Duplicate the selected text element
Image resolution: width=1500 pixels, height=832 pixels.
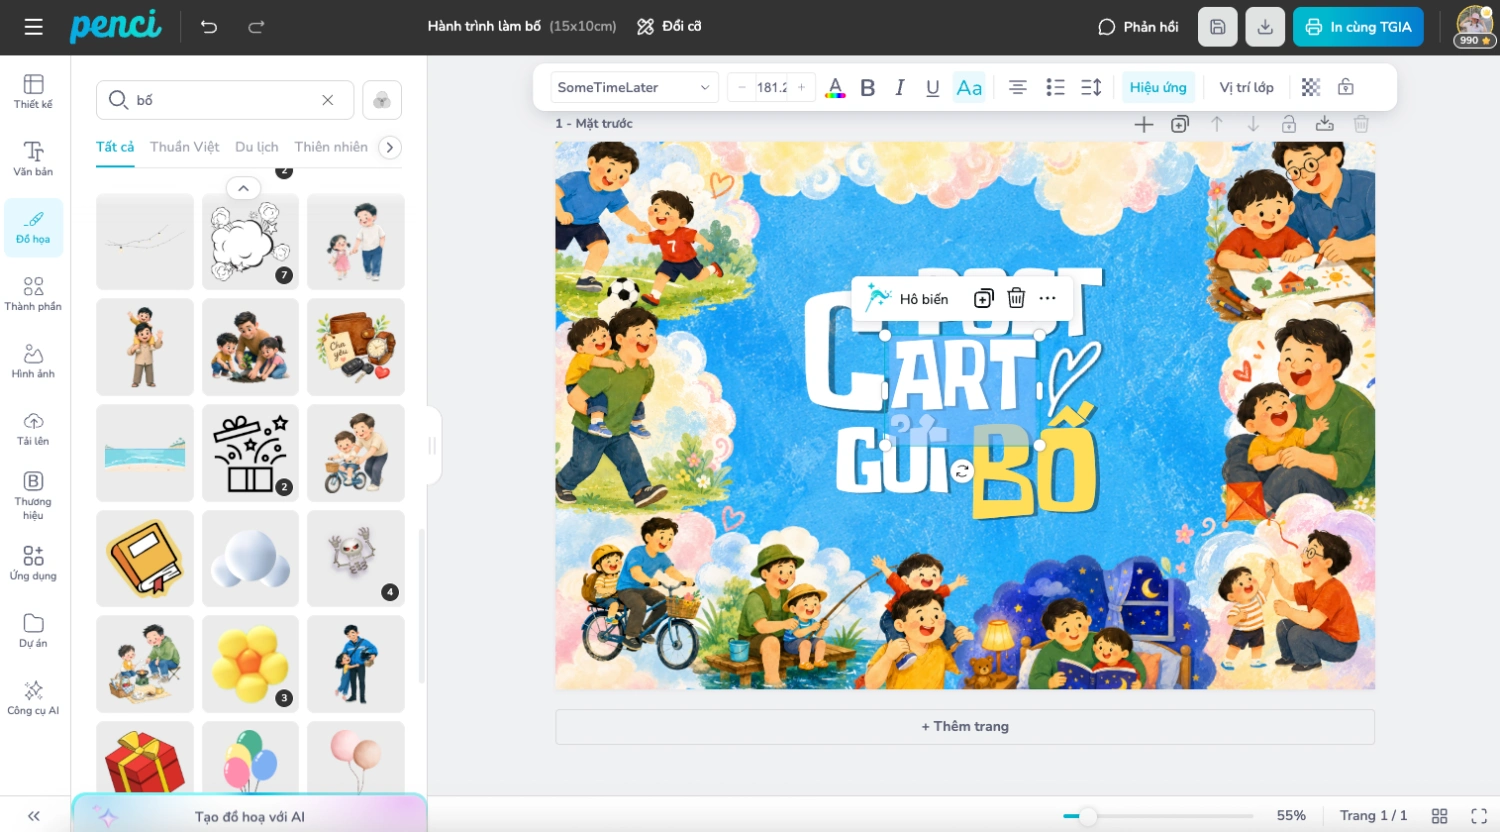click(984, 298)
